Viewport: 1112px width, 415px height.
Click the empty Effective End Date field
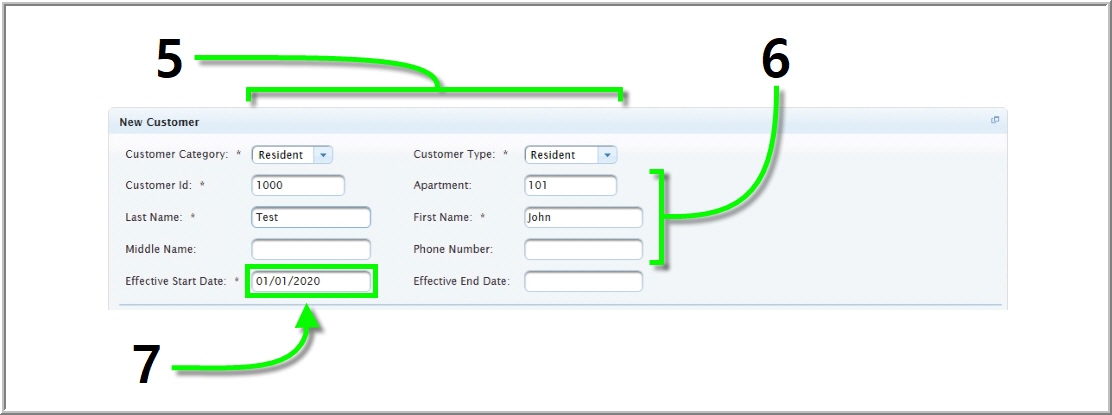(x=583, y=282)
